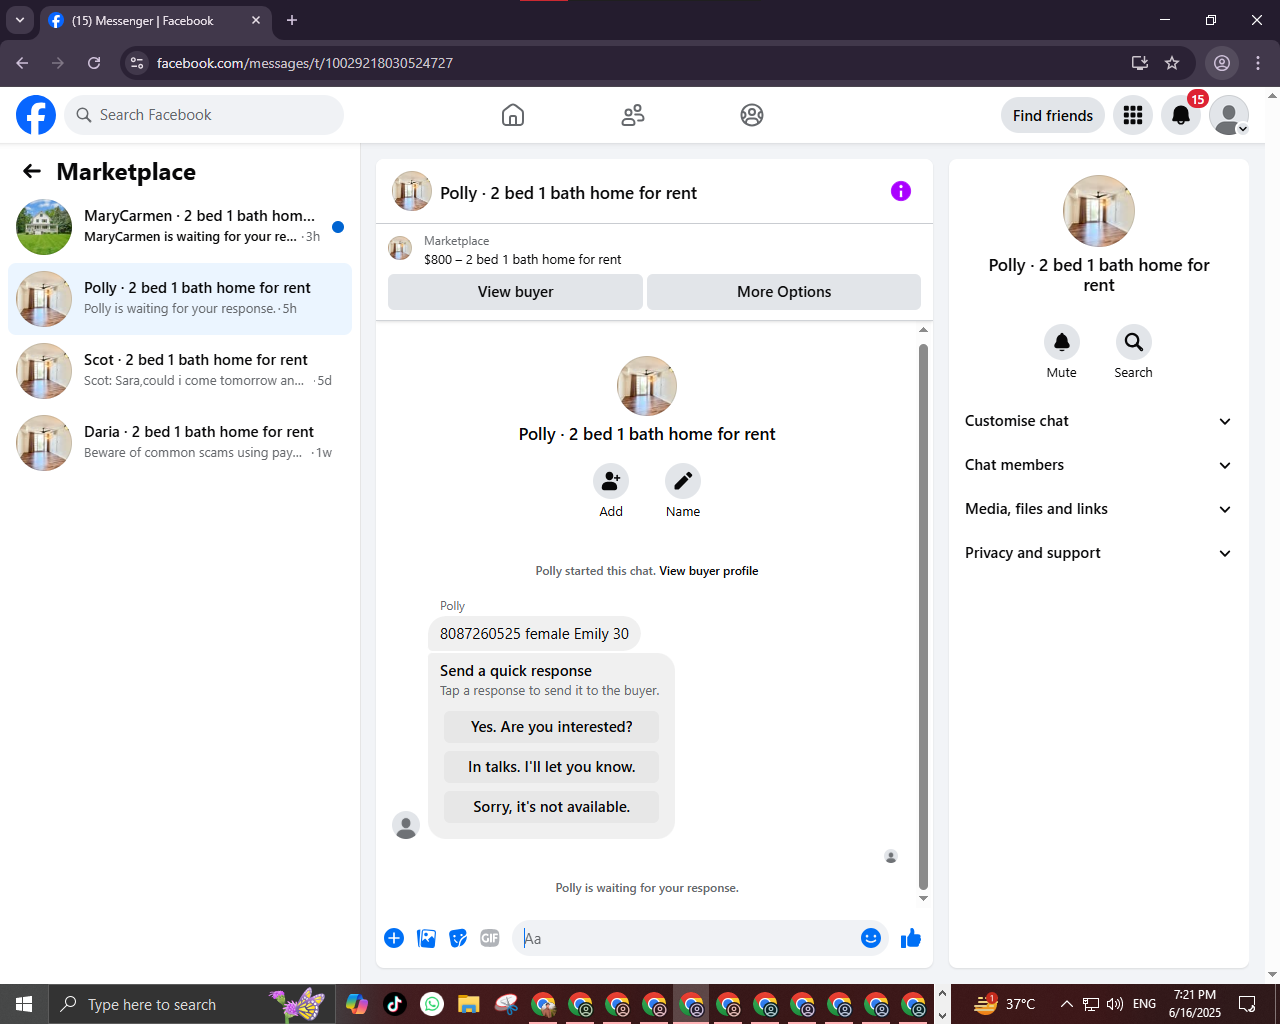
Task: Send quick response 'In talks. I'll let you know.'
Action: coord(552,767)
